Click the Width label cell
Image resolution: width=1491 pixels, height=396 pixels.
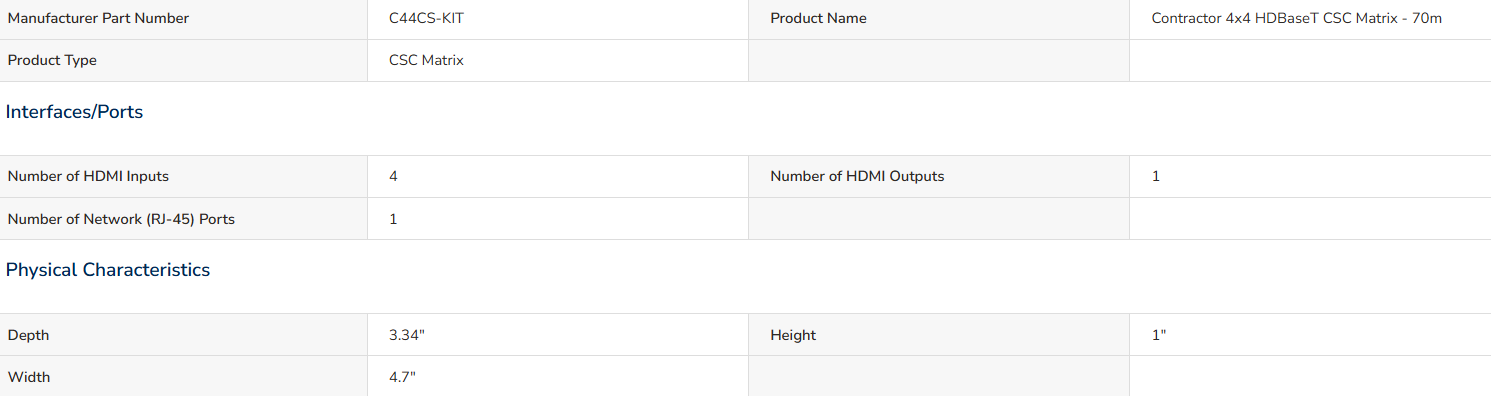[184, 376]
